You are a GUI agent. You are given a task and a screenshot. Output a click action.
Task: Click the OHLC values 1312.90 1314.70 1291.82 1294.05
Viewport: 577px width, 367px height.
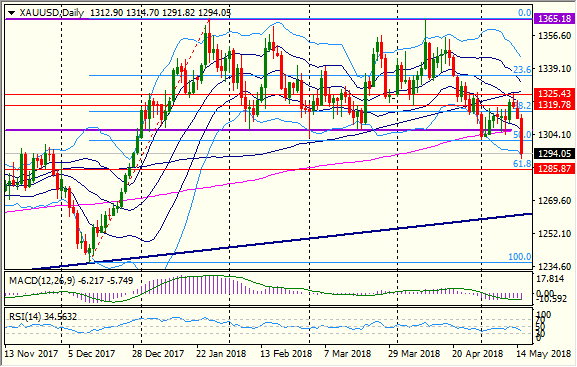point(160,13)
